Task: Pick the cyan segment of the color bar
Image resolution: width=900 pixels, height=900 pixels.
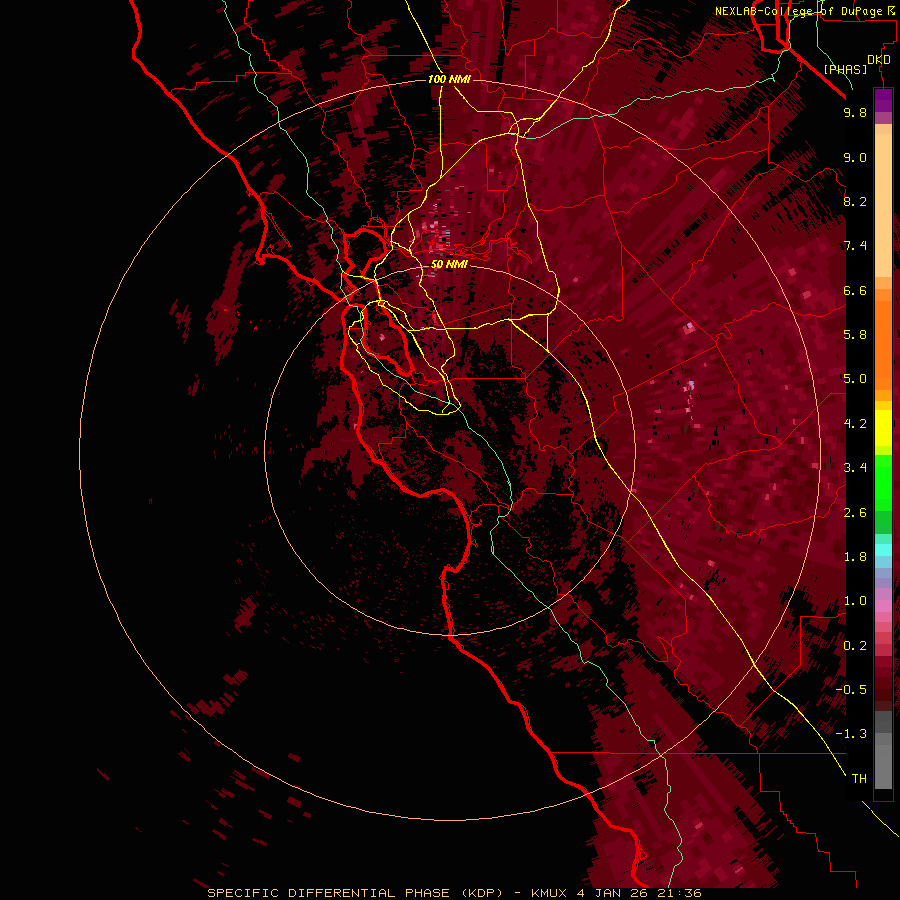Action: pos(883,550)
